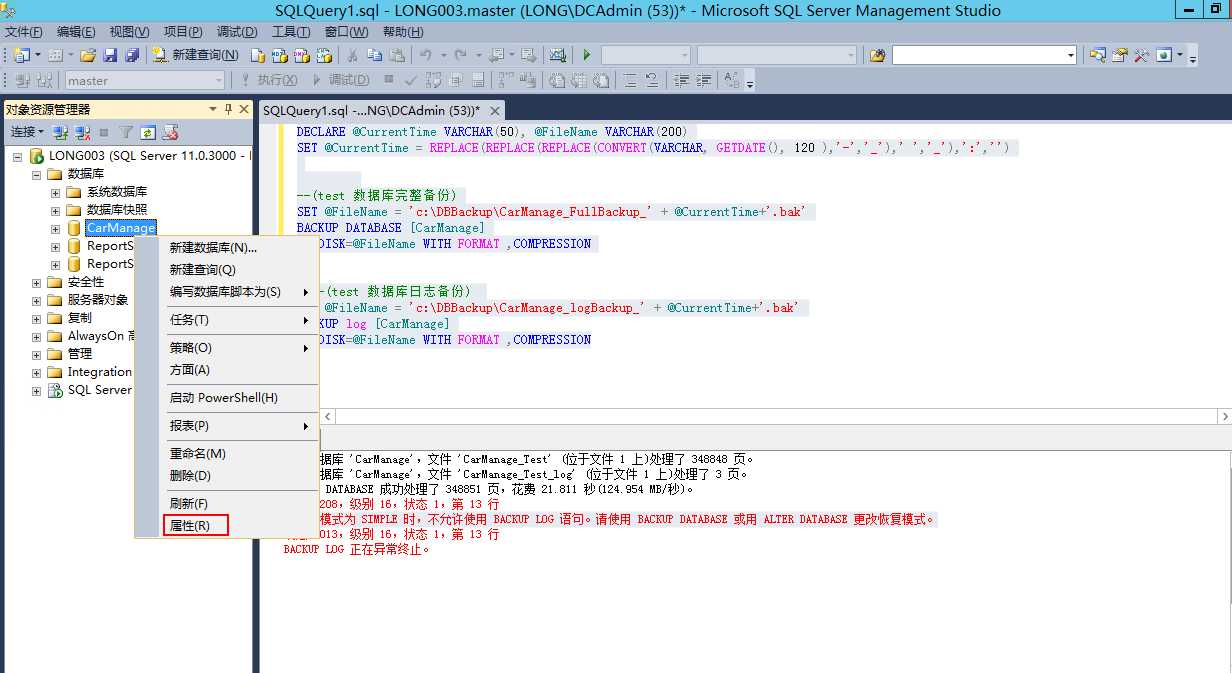Click the Increase Indent icon
The image size is (1232, 673).
point(703,80)
